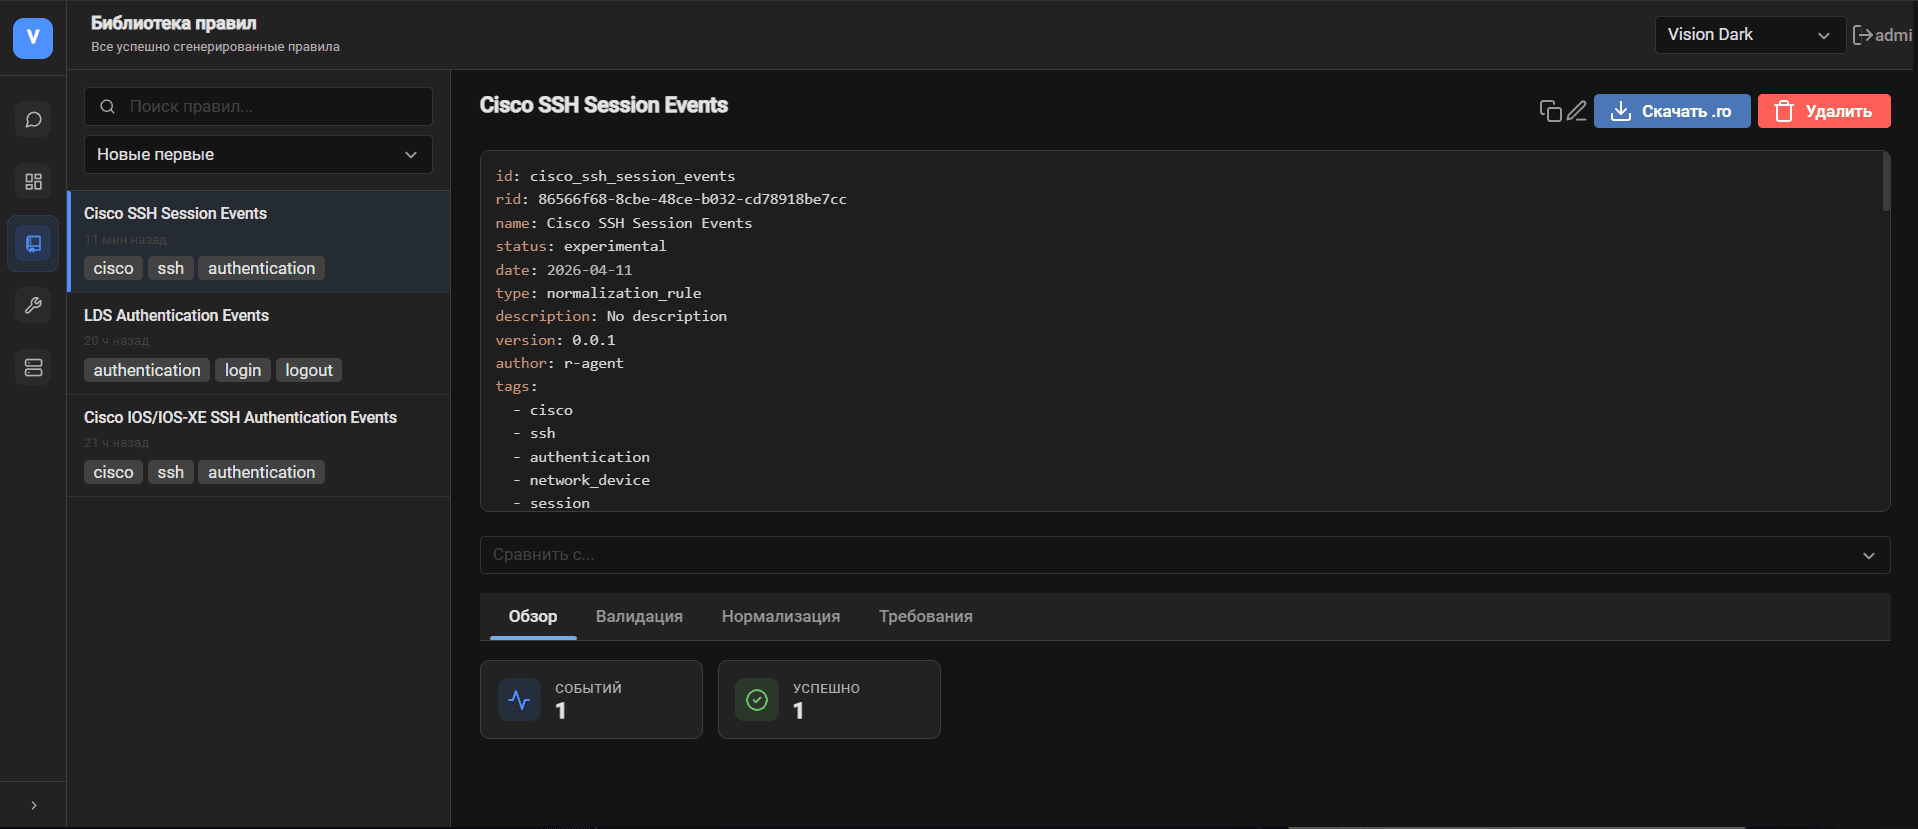Screen dimensions: 1918x829
Task: Open the dashboard grid icon in sidebar
Action: pos(33,182)
